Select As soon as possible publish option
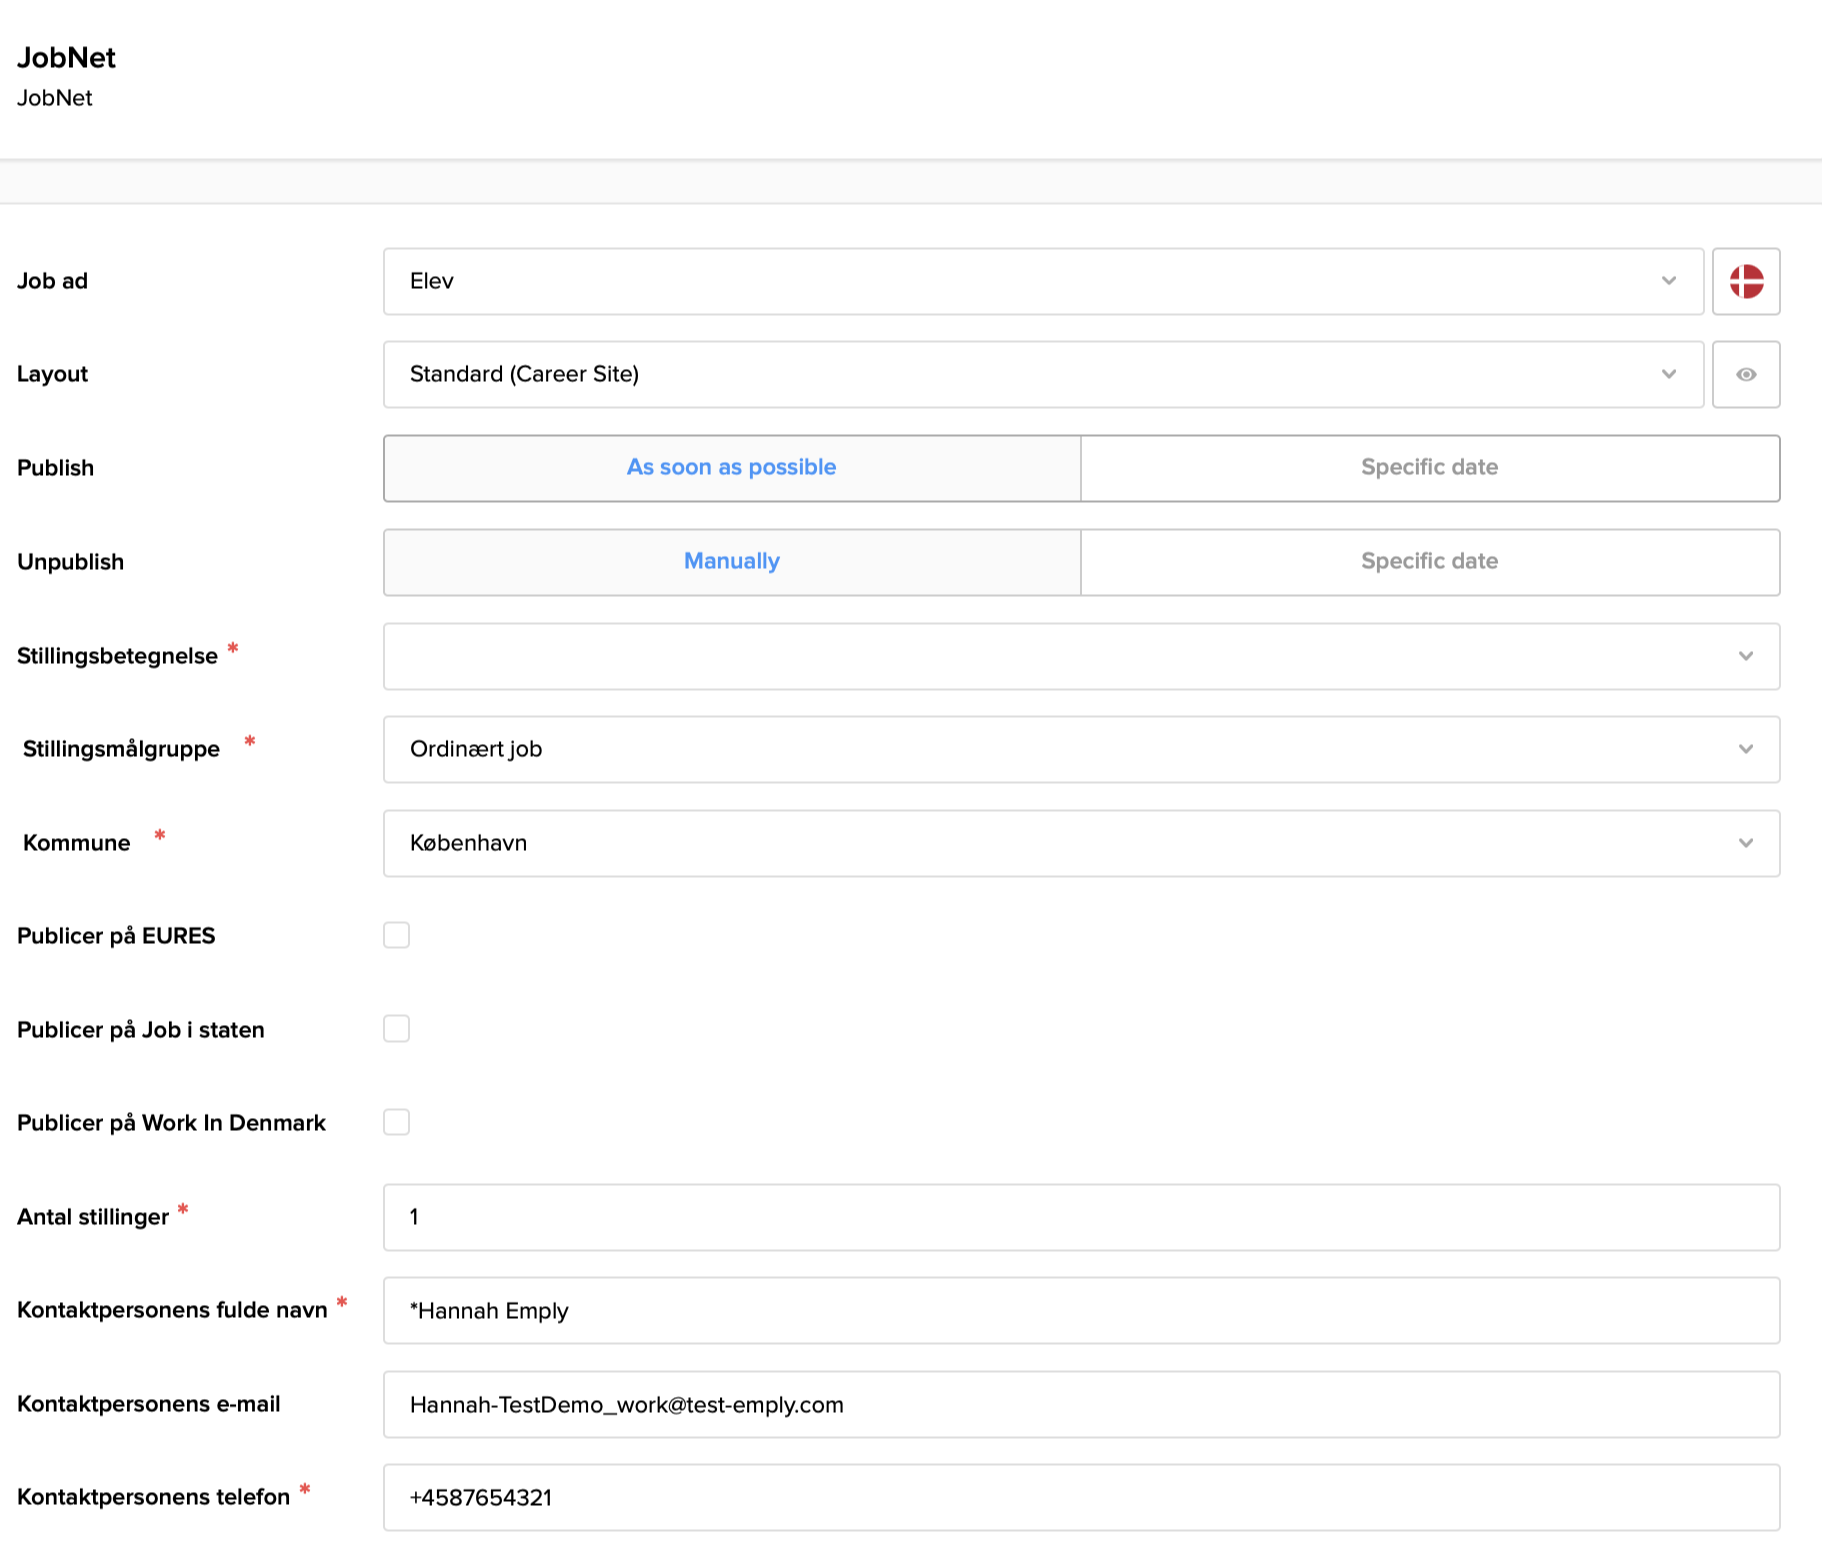This screenshot has height=1546, width=1822. (x=732, y=468)
